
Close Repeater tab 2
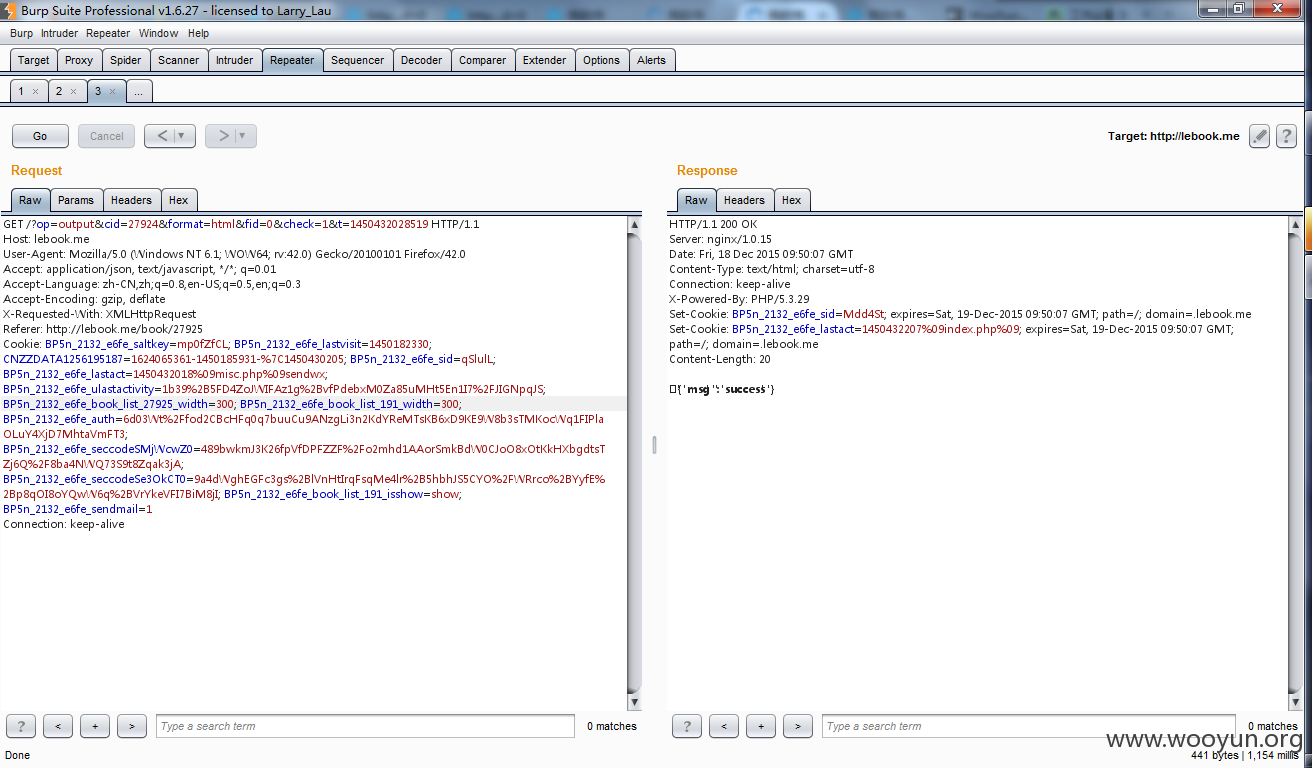73,91
